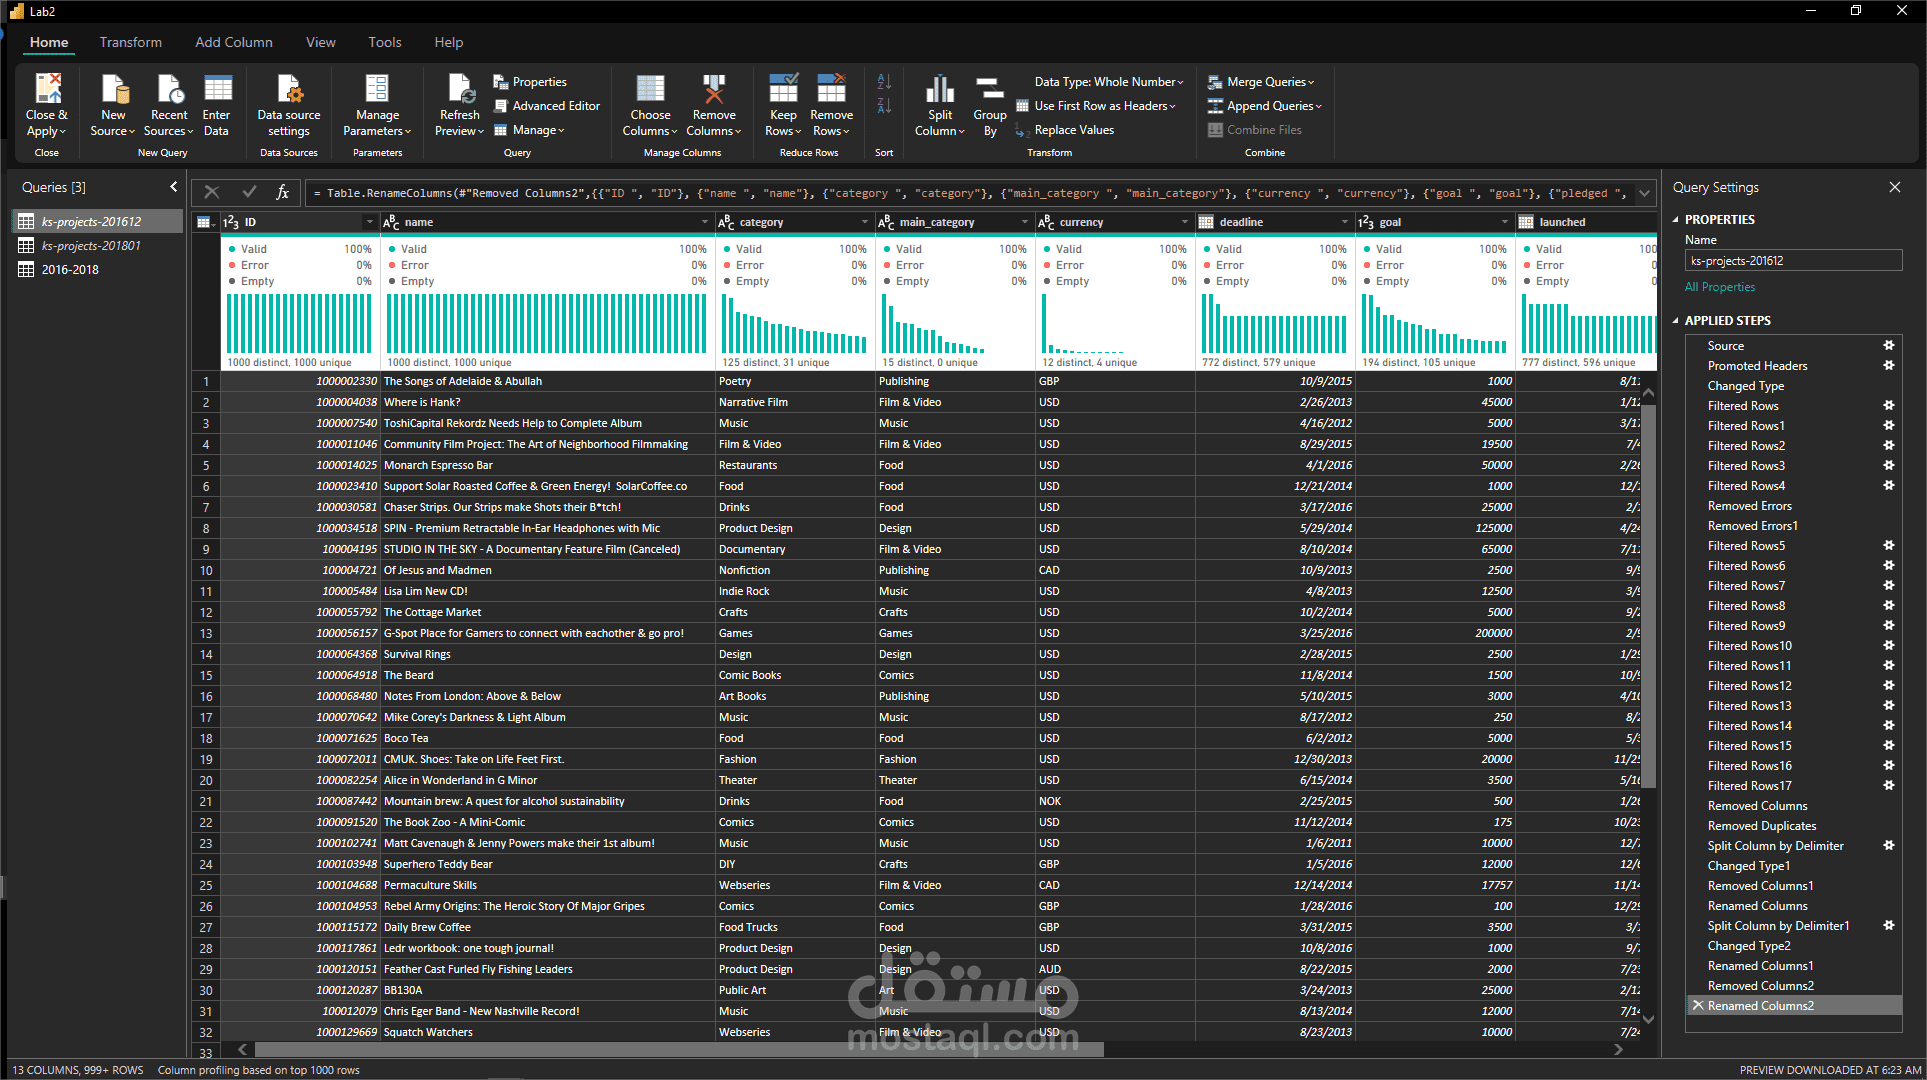Delete the Renamed Columns2 step
This screenshot has width=1927, height=1080.
(x=1698, y=1005)
